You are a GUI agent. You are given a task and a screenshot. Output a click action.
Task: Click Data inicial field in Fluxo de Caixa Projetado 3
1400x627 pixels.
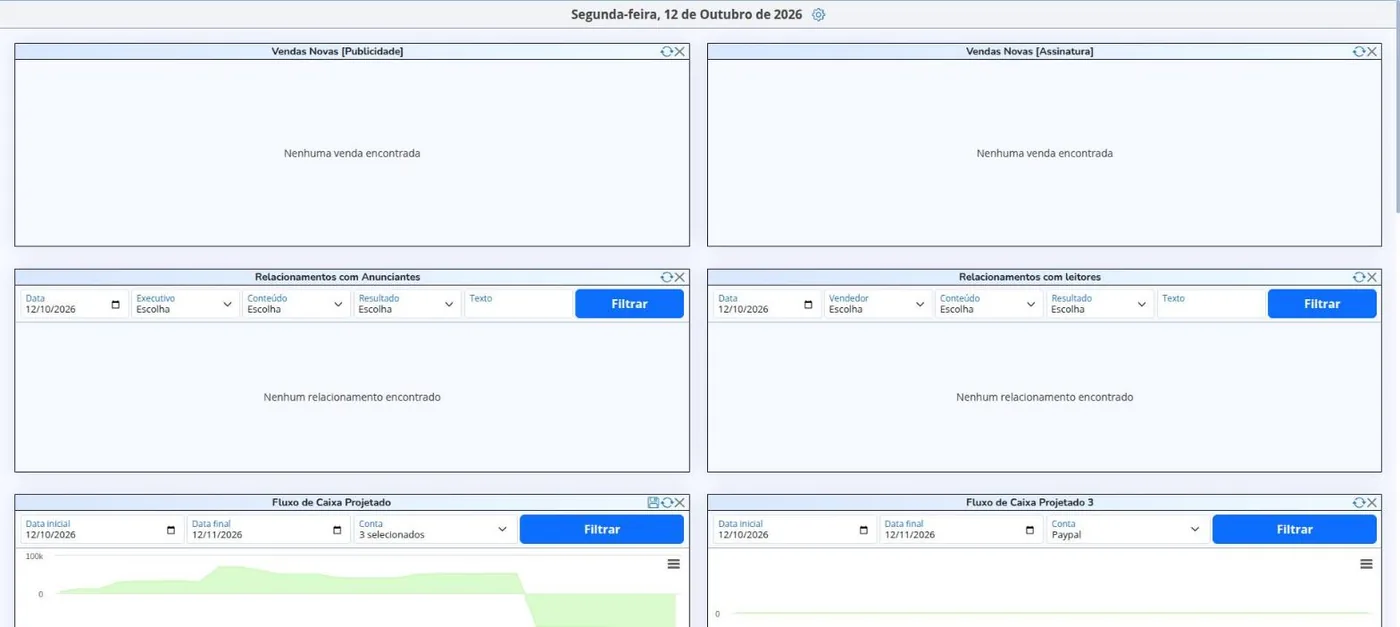pos(794,529)
